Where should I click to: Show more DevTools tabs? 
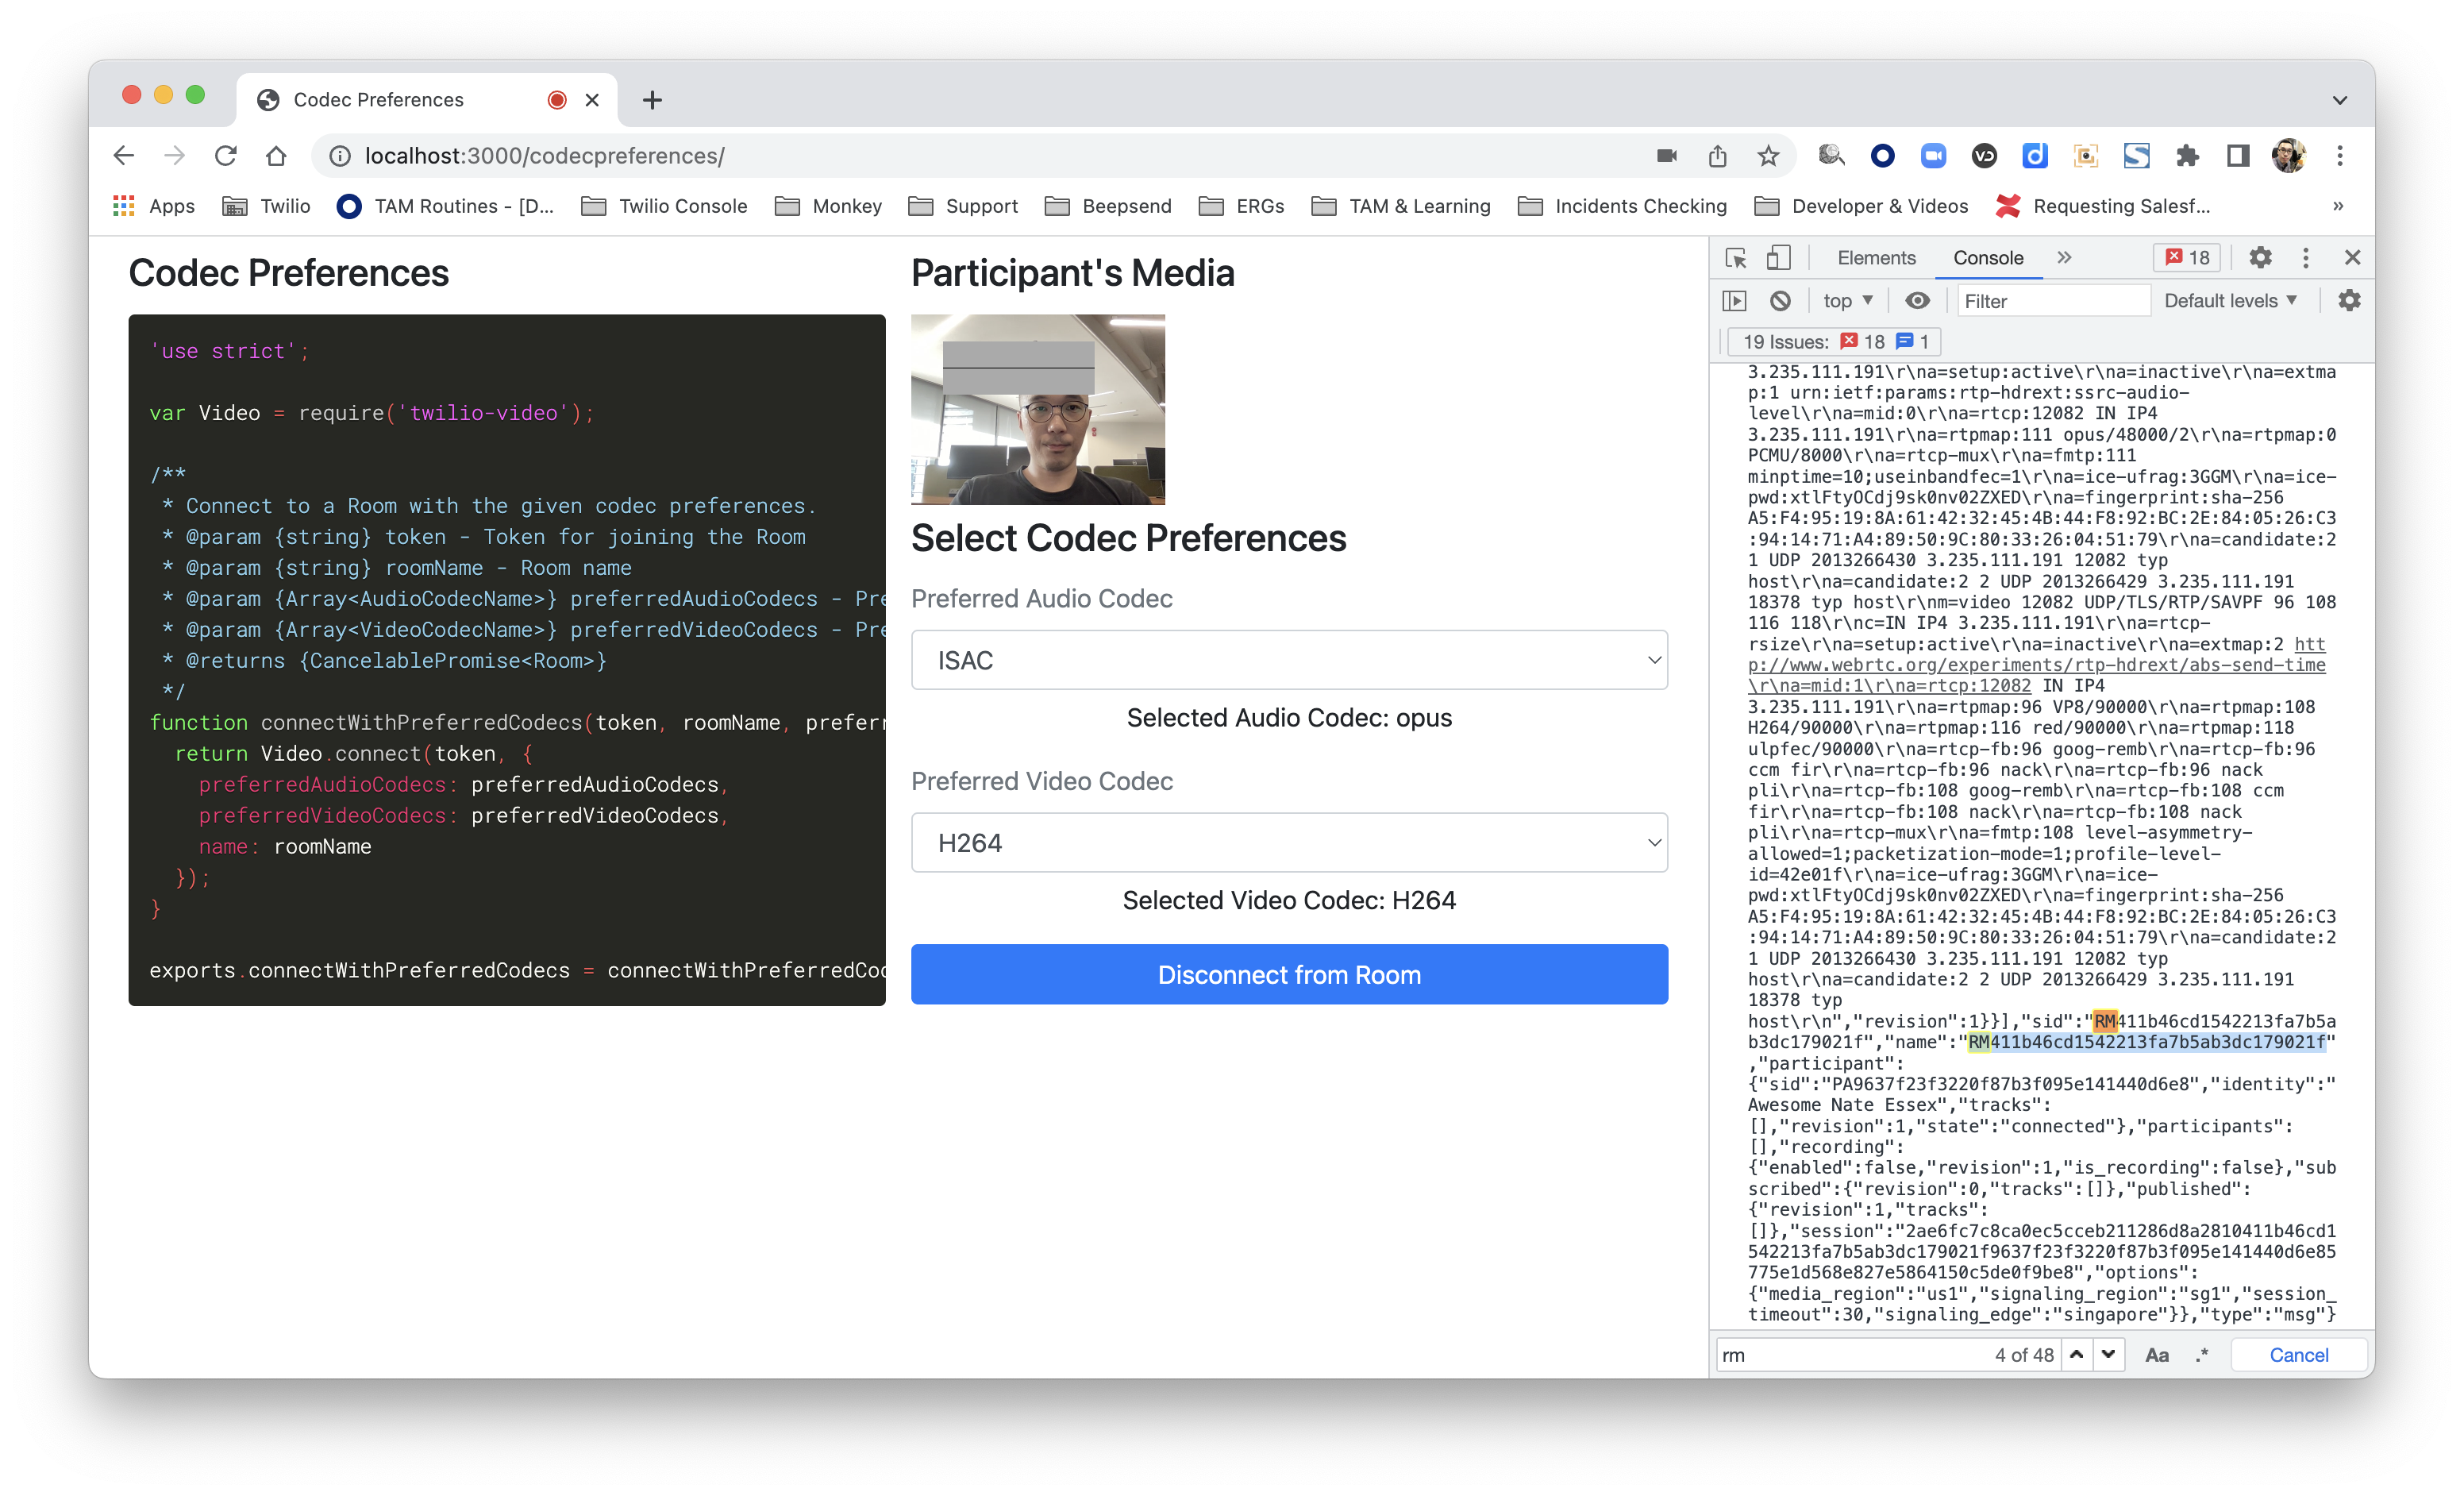2064,258
